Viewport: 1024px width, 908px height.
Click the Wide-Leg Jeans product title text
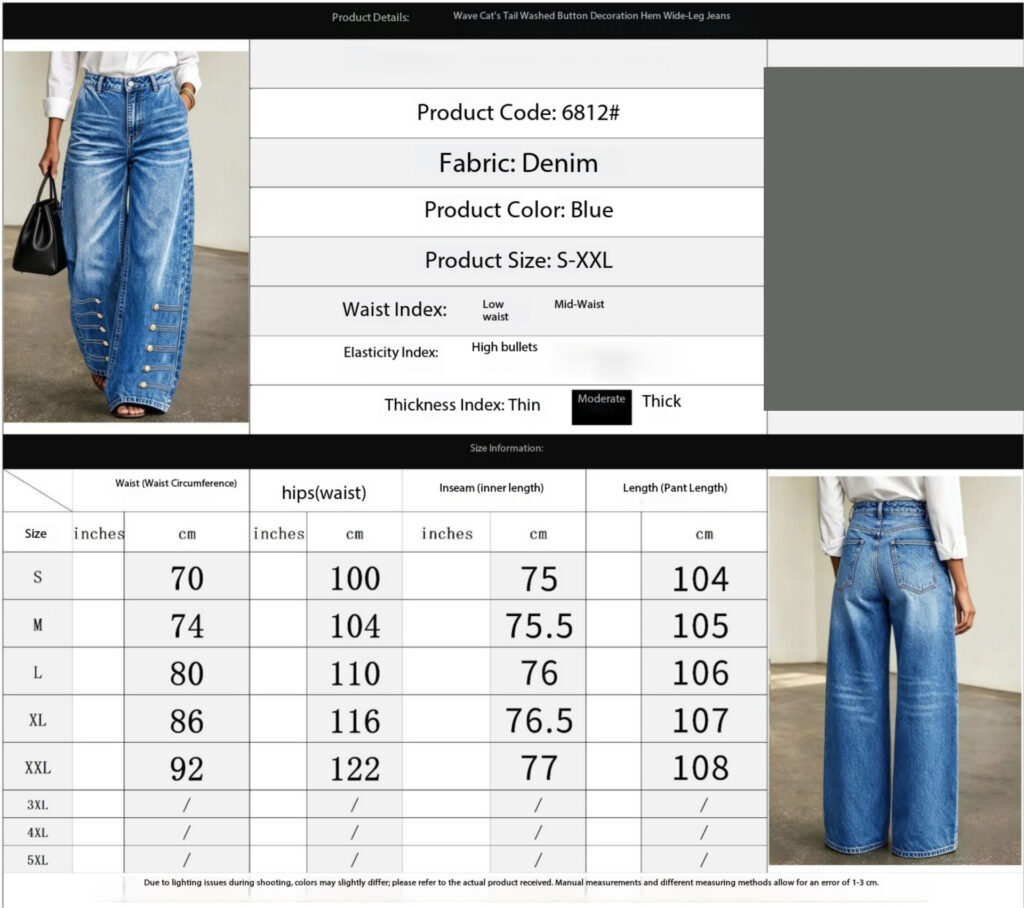(592, 16)
